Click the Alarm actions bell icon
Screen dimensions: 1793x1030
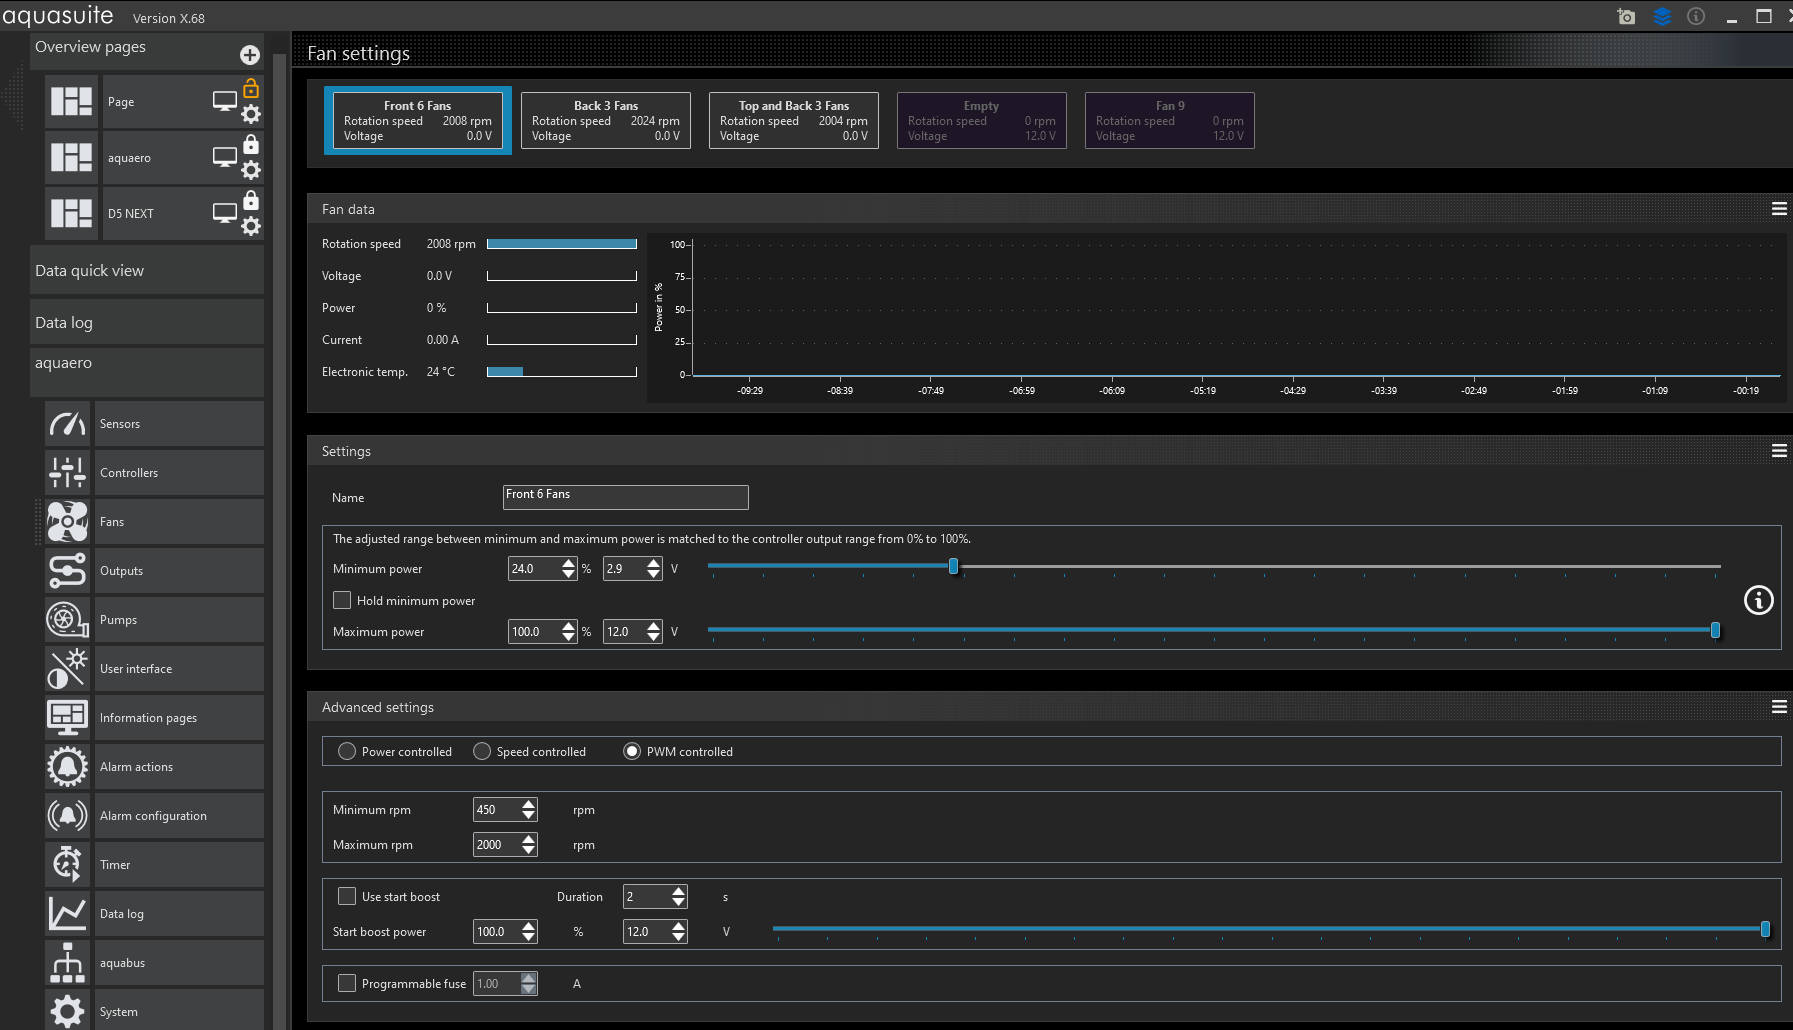[67, 767]
